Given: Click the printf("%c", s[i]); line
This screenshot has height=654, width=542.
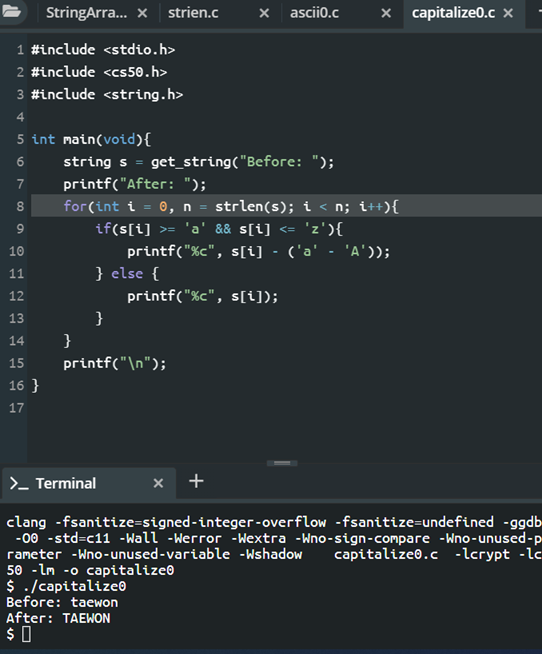Looking at the screenshot, I should tap(203, 296).
